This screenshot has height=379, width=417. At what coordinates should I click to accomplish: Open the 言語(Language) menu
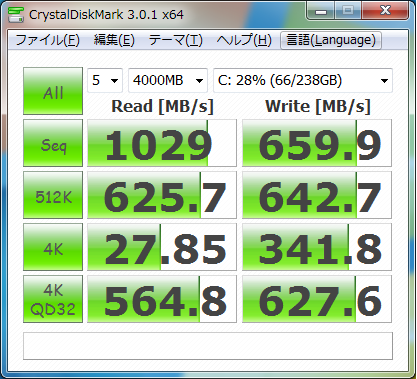(x=331, y=40)
